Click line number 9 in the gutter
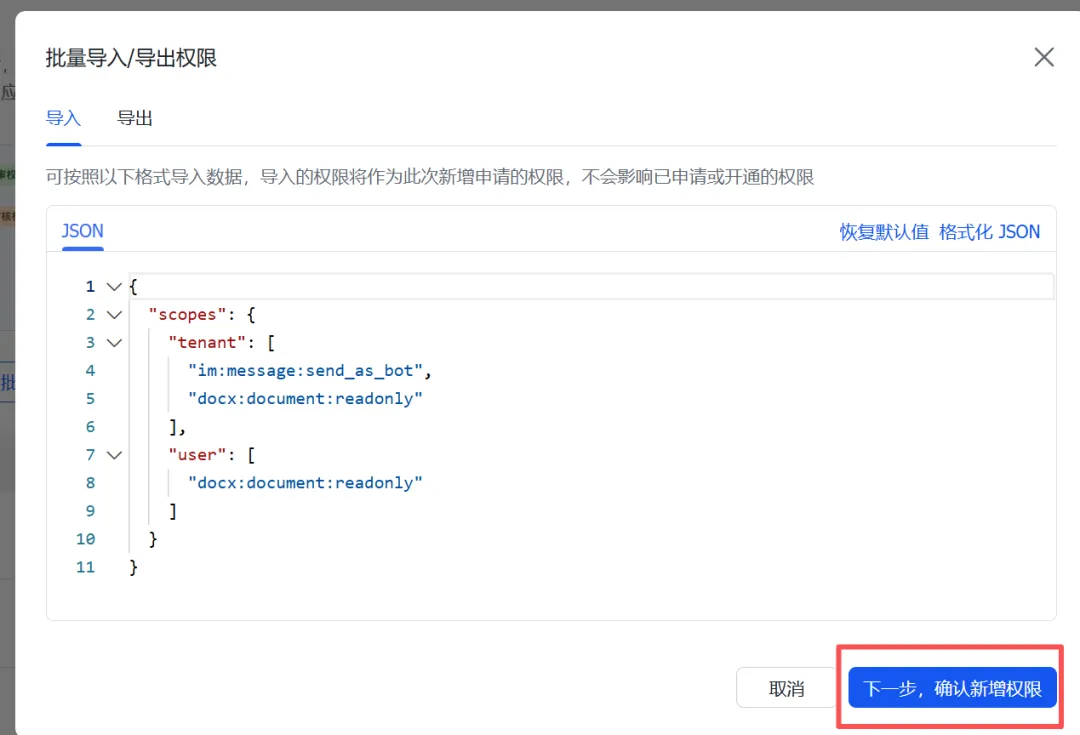 click(x=90, y=511)
